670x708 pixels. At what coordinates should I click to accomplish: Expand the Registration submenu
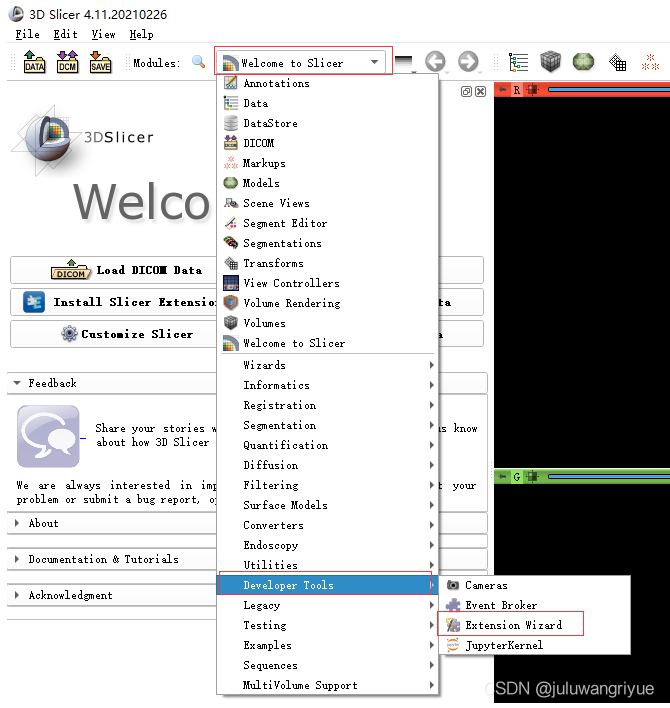[327, 405]
